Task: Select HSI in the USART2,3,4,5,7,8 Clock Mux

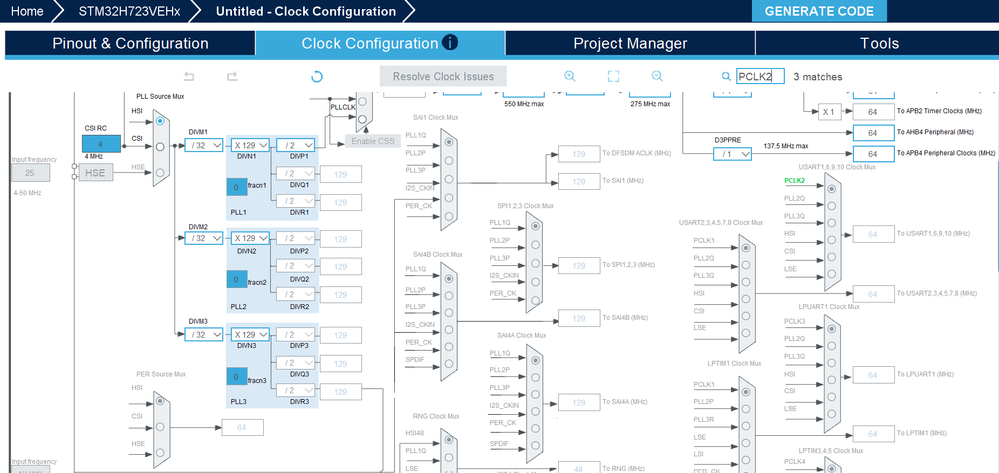Action: 746,299
